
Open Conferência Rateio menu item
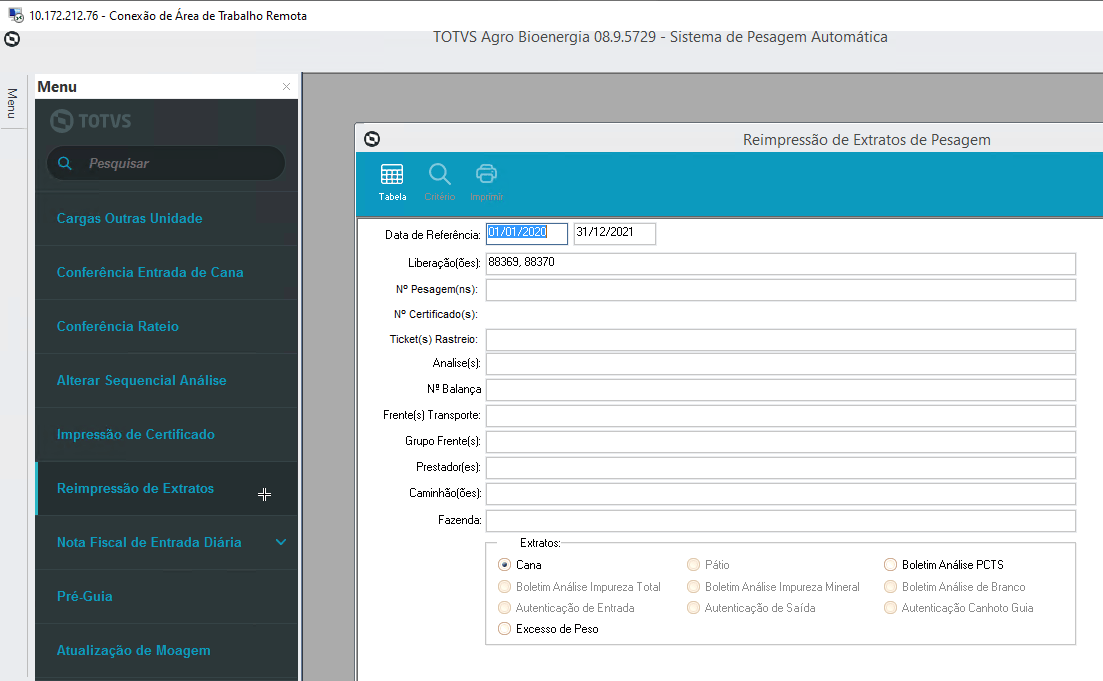pos(166,326)
